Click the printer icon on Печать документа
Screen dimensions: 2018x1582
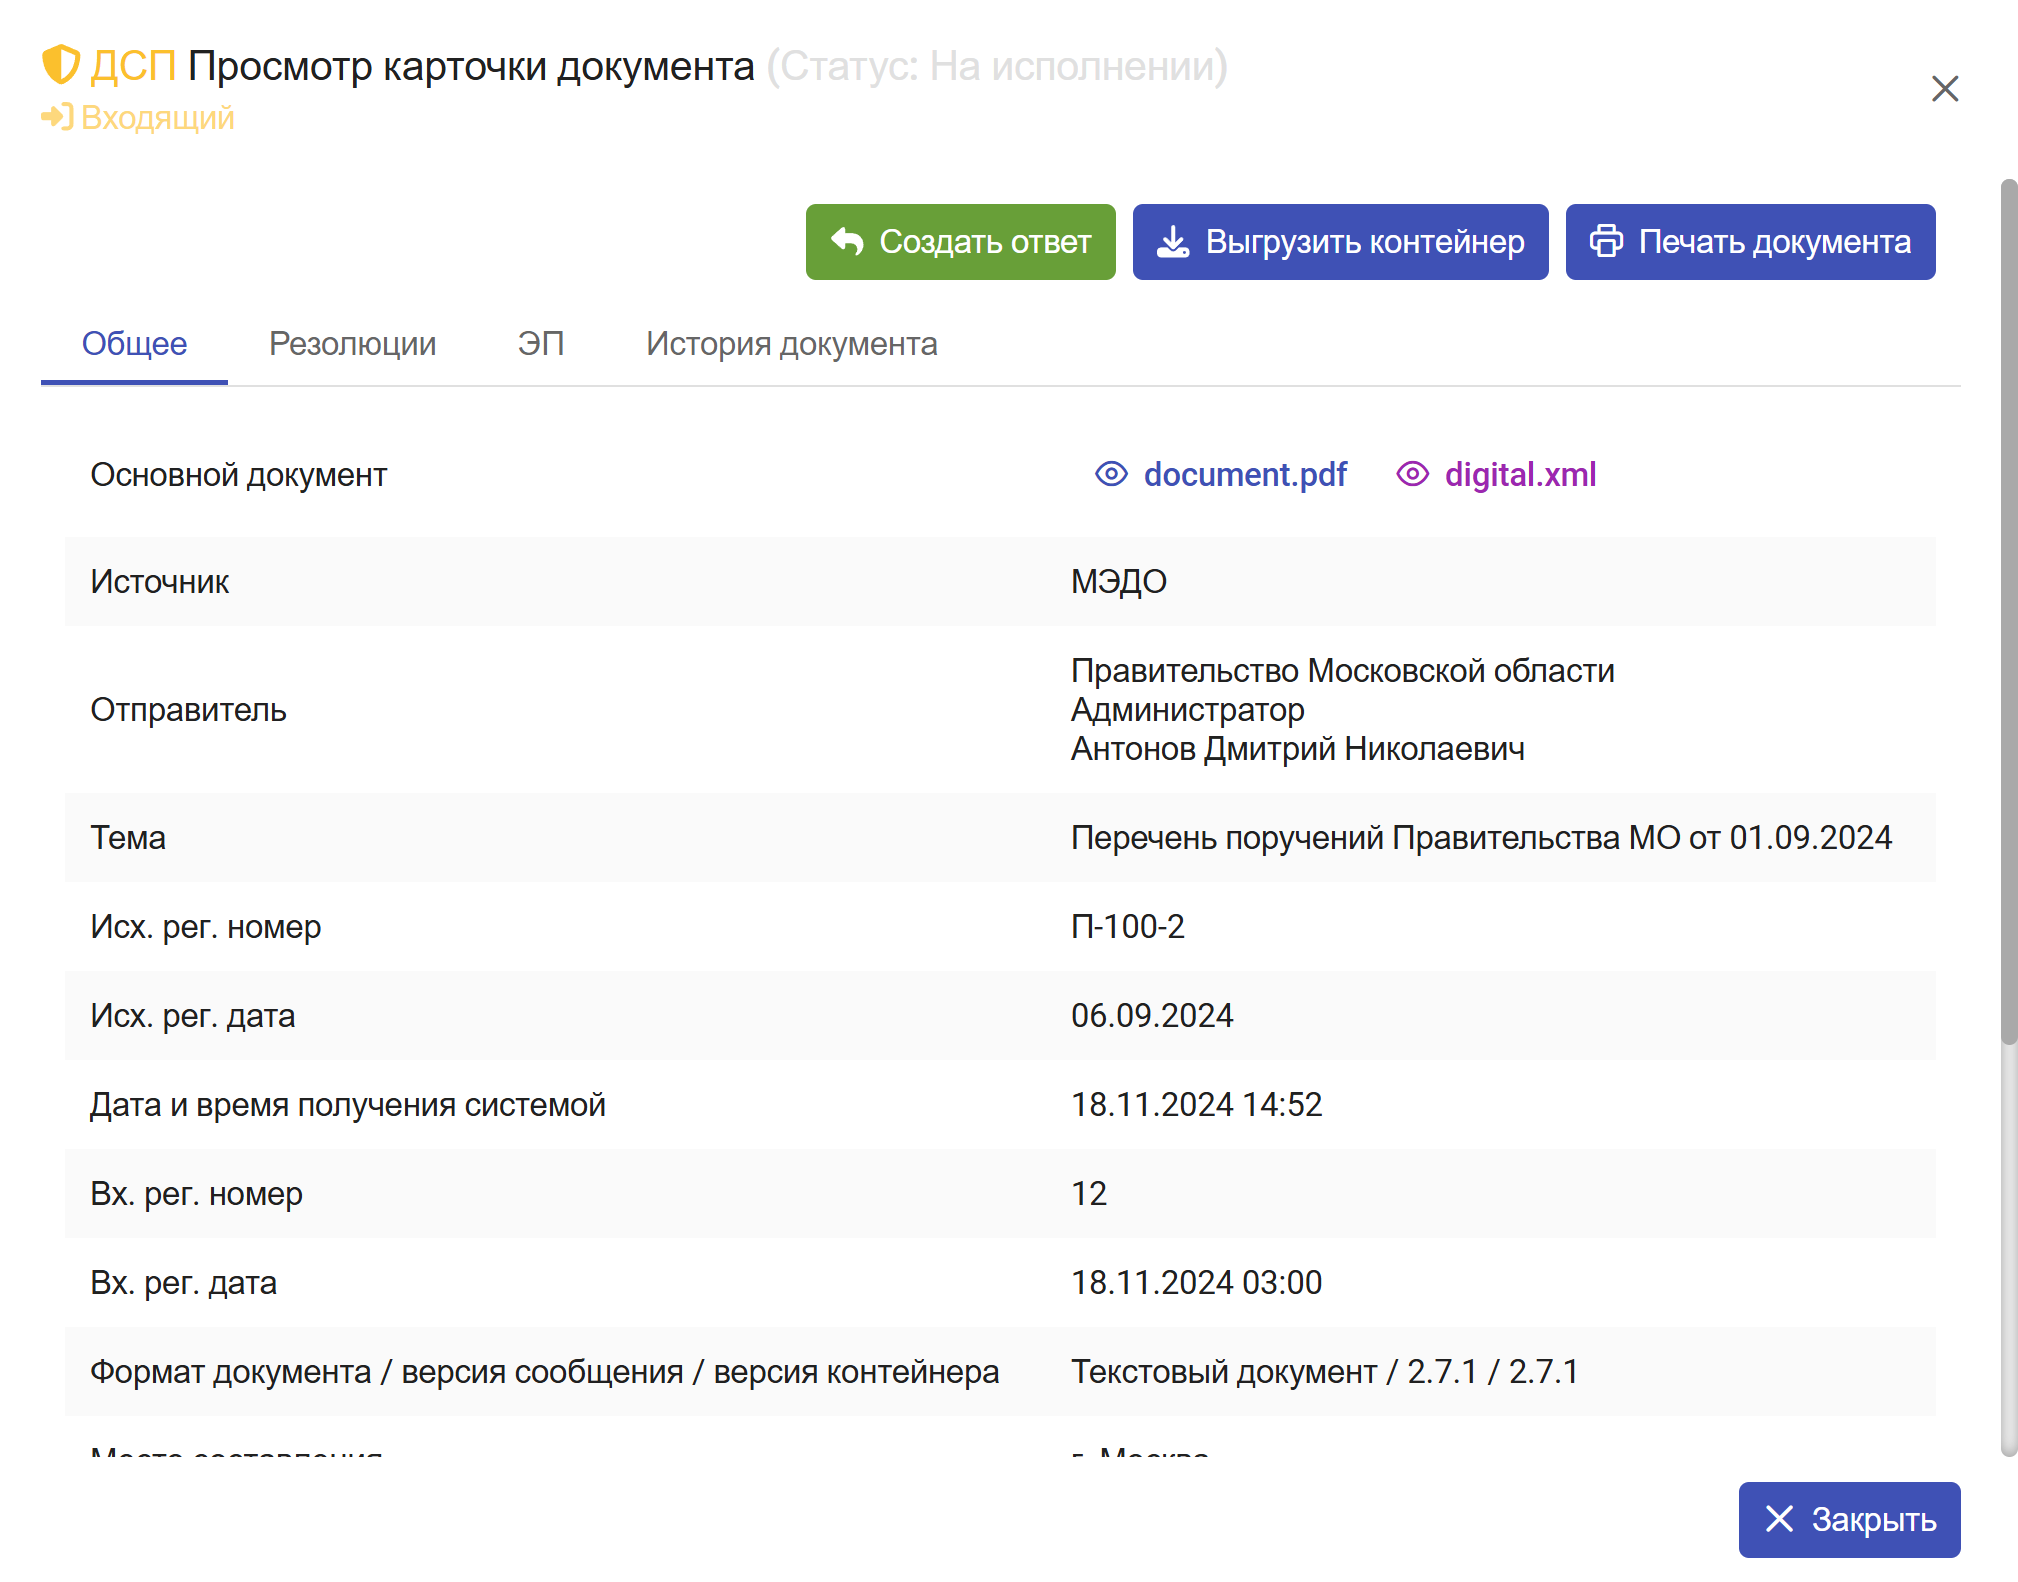pos(1606,242)
